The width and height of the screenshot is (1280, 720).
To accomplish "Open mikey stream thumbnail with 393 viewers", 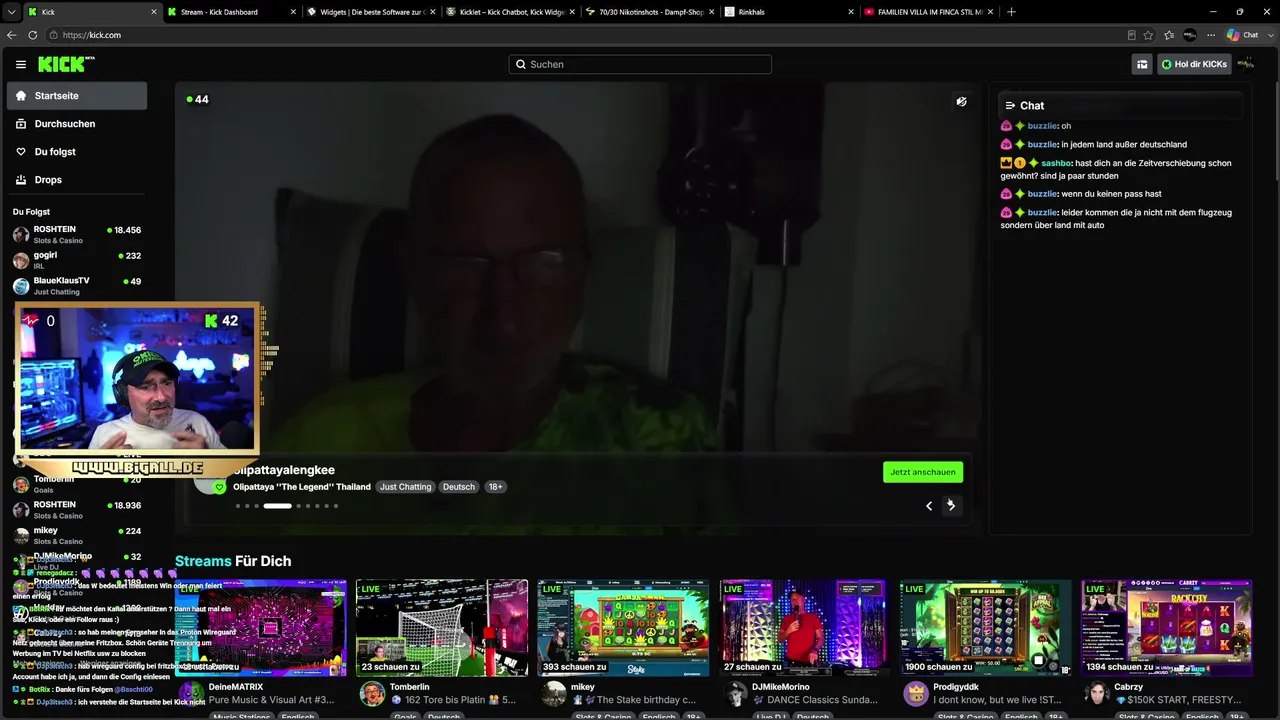I will [x=623, y=627].
